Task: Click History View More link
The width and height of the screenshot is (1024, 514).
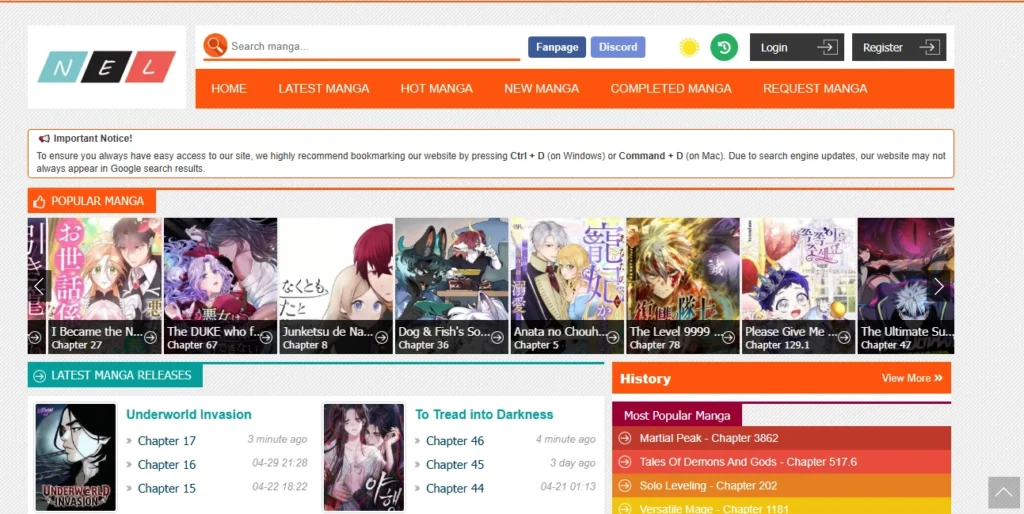Action: (912, 378)
